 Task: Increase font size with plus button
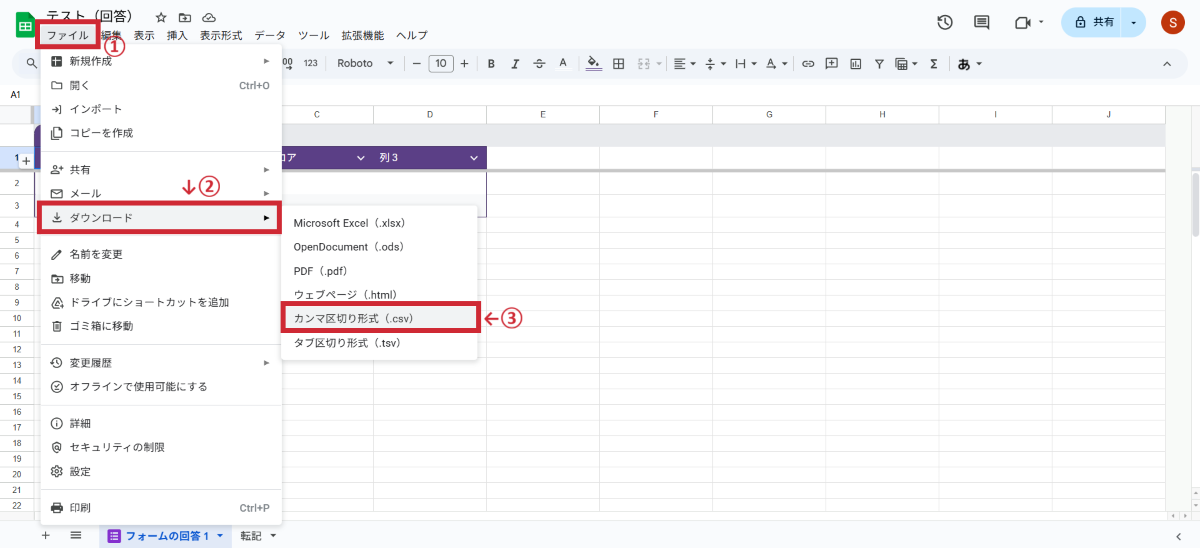[465, 64]
